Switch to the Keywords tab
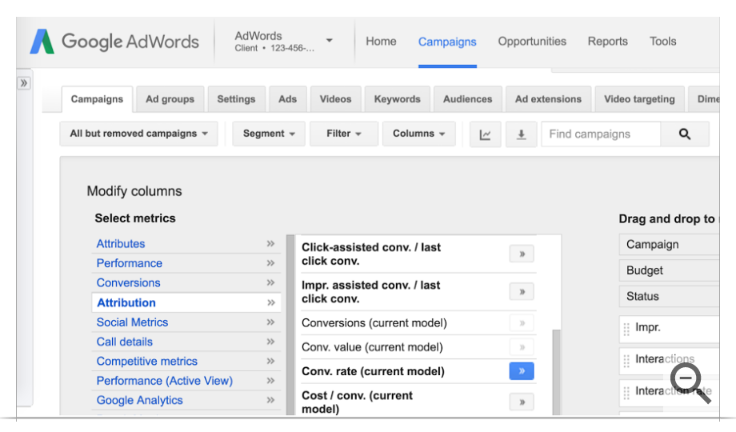The height and width of the screenshot is (432, 736). pyautogui.click(x=397, y=99)
